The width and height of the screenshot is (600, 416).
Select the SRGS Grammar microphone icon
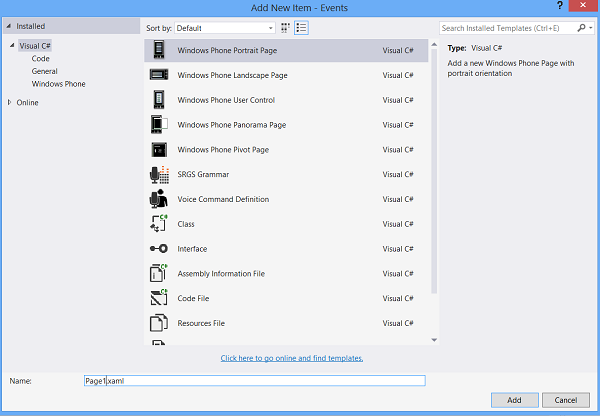[x=159, y=175]
